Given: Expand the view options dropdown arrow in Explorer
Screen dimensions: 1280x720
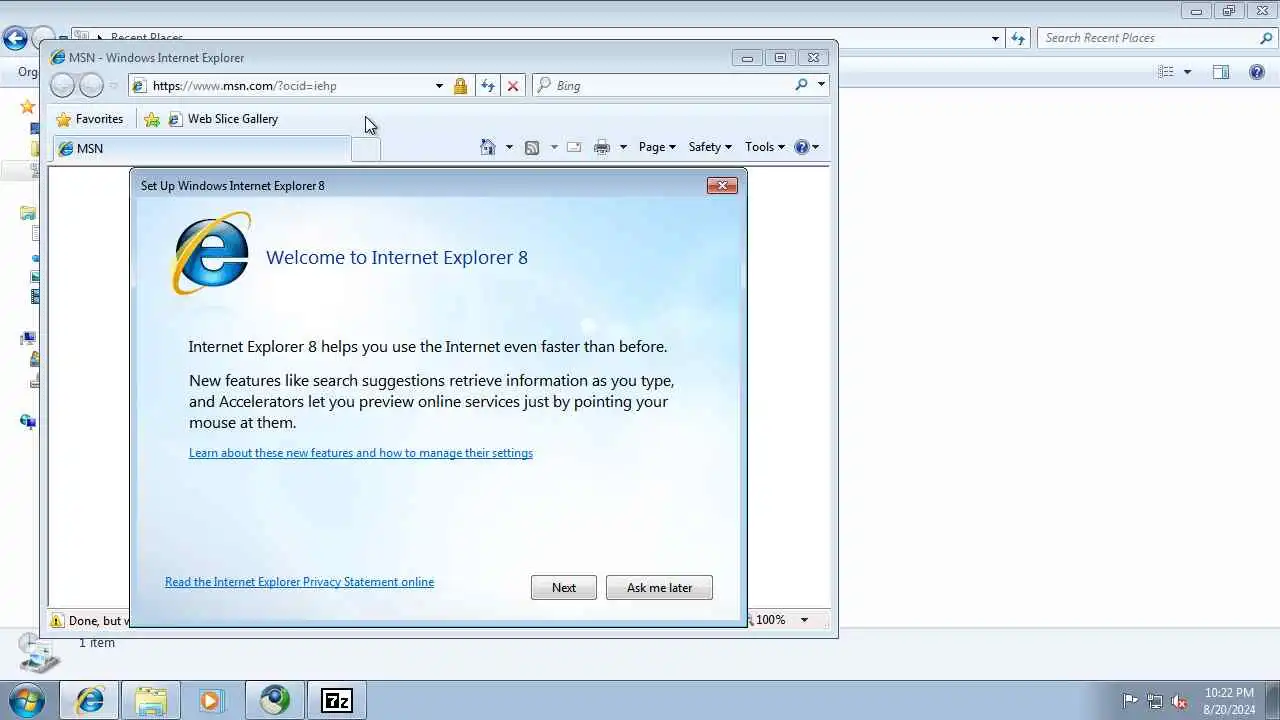Looking at the screenshot, I should pyautogui.click(x=1187, y=72).
